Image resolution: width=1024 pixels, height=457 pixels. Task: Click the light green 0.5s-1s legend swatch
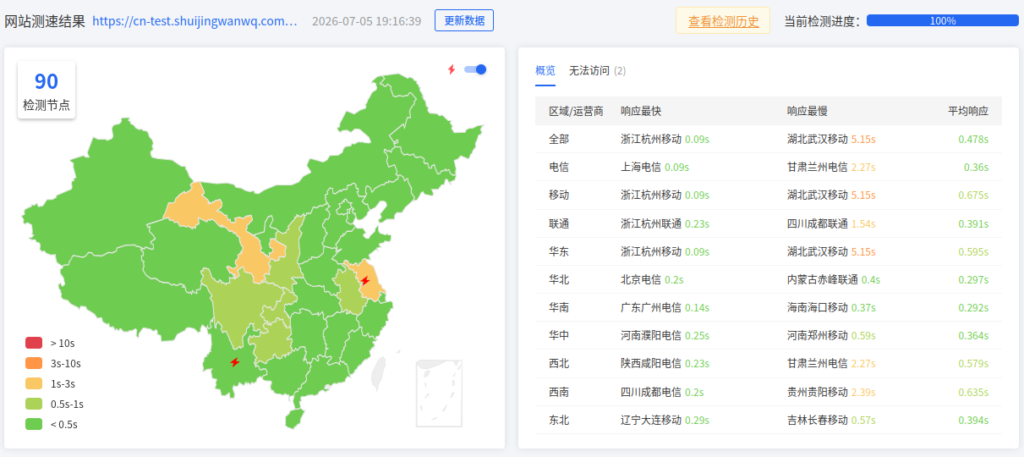[x=34, y=404]
